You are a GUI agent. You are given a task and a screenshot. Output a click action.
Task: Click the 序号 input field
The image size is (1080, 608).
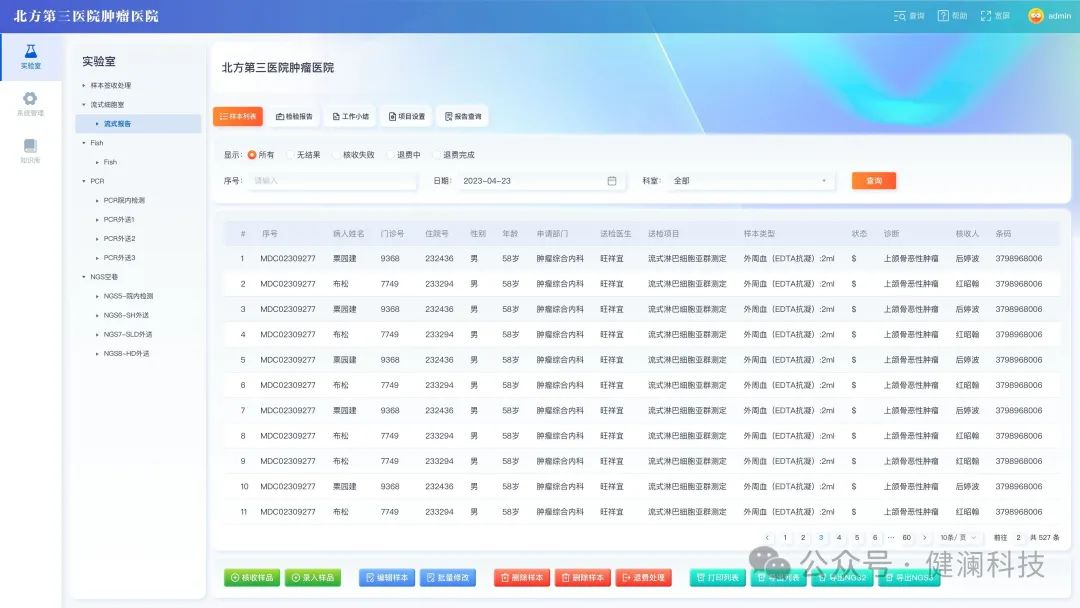click(x=332, y=181)
